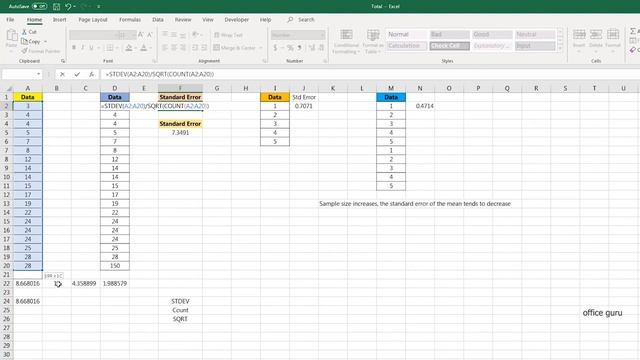Click the Copy button
The width and height of the screenshot is (640, 360).
pyautogui.click(x=31, y=42)
